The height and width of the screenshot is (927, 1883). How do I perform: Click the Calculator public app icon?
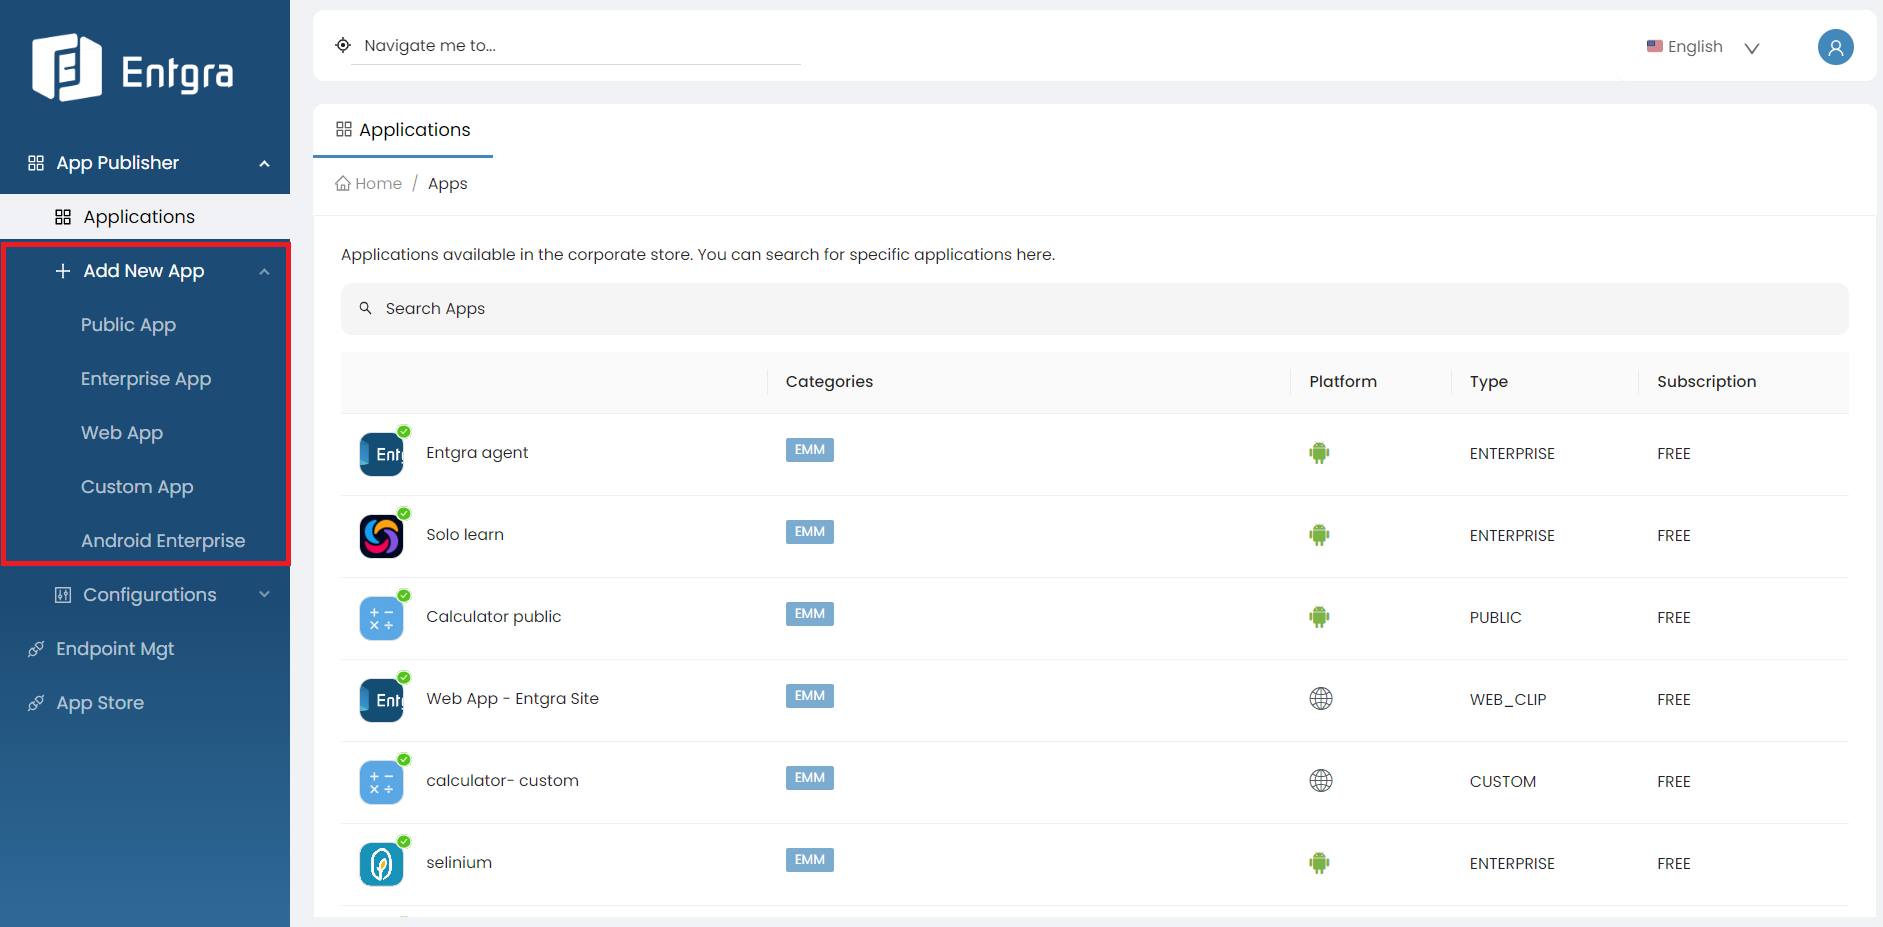coord(382,618)
